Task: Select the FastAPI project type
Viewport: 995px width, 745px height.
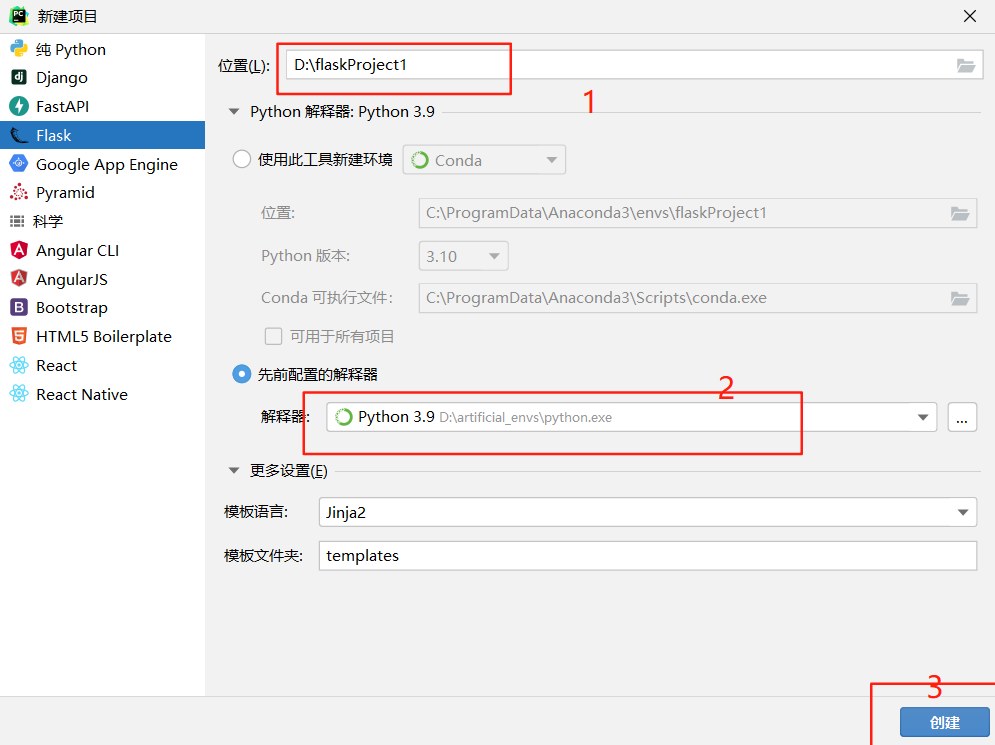Action: 102,106
